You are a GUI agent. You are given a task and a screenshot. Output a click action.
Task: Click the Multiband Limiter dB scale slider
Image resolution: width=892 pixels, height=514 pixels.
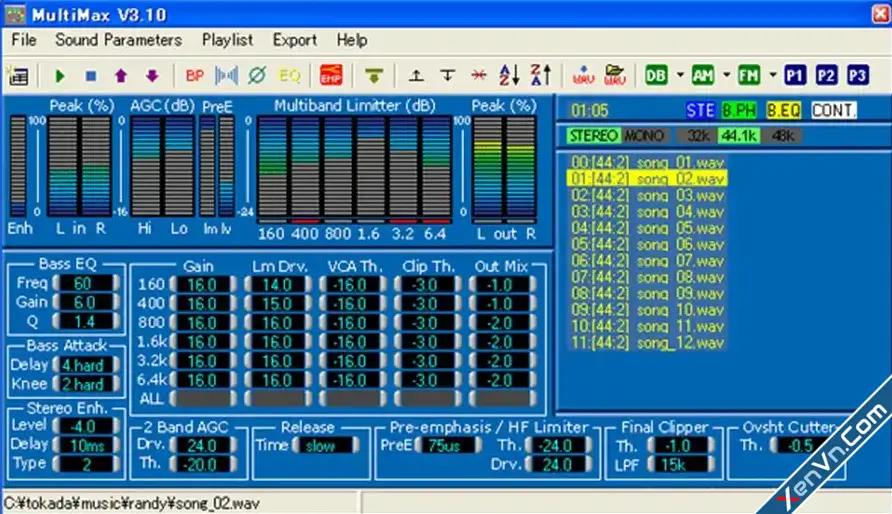click(248, 165)
